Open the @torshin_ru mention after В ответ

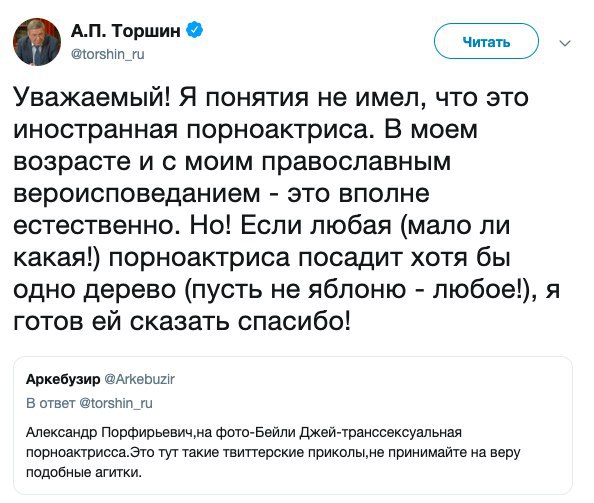[116, 403]
